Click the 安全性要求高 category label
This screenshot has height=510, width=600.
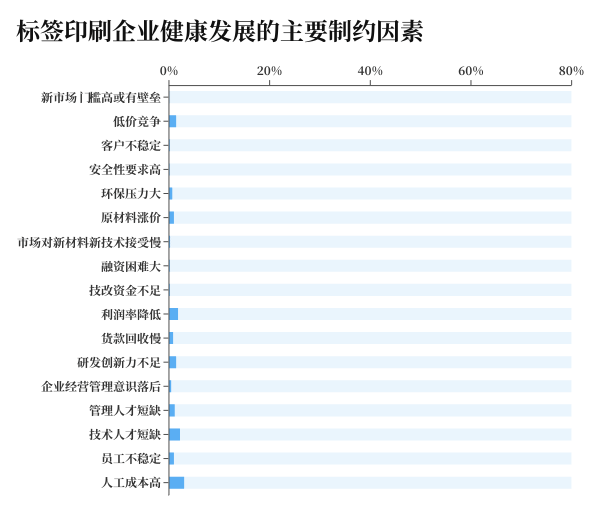coord(125,169)
